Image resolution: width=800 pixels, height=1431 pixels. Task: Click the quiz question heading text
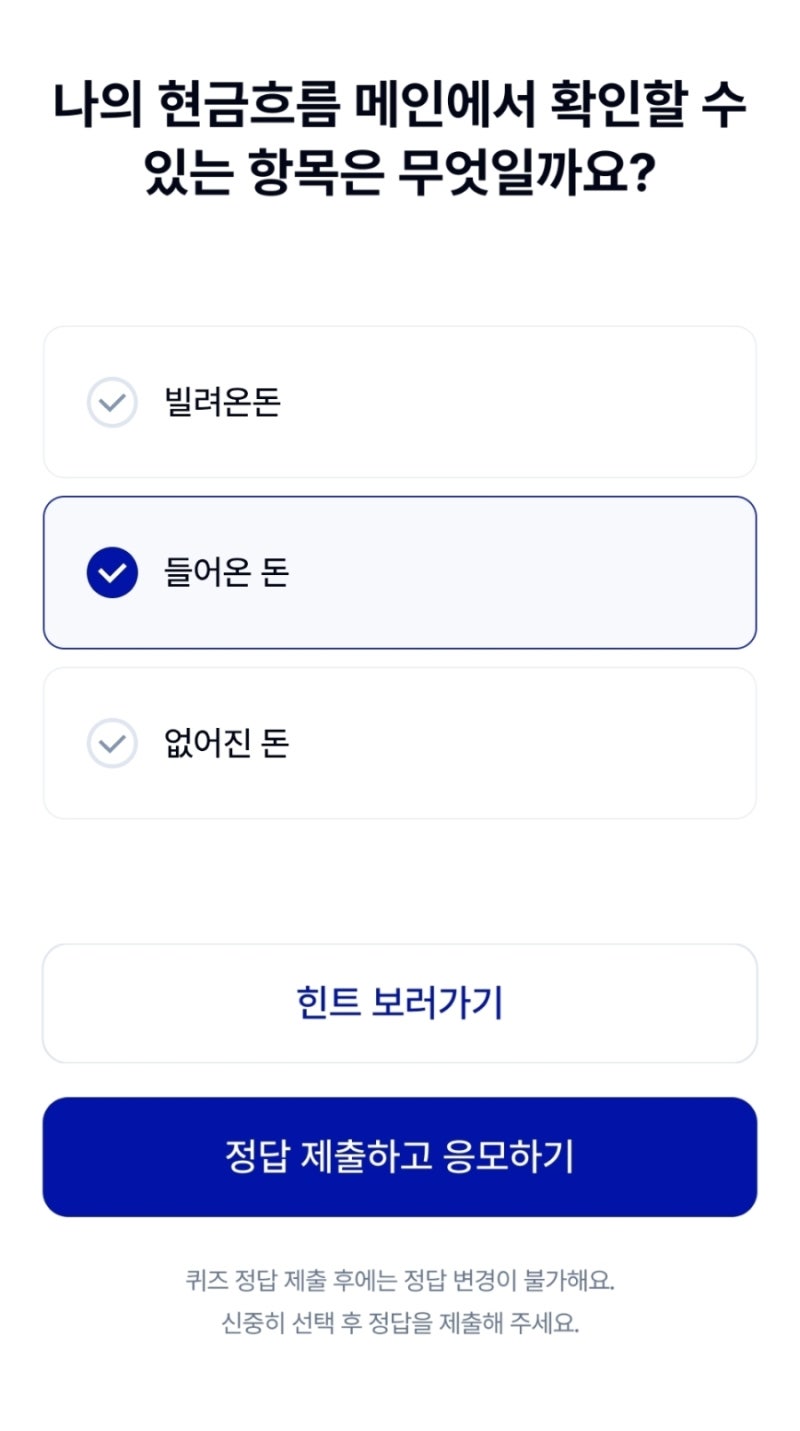click(400, 107)
